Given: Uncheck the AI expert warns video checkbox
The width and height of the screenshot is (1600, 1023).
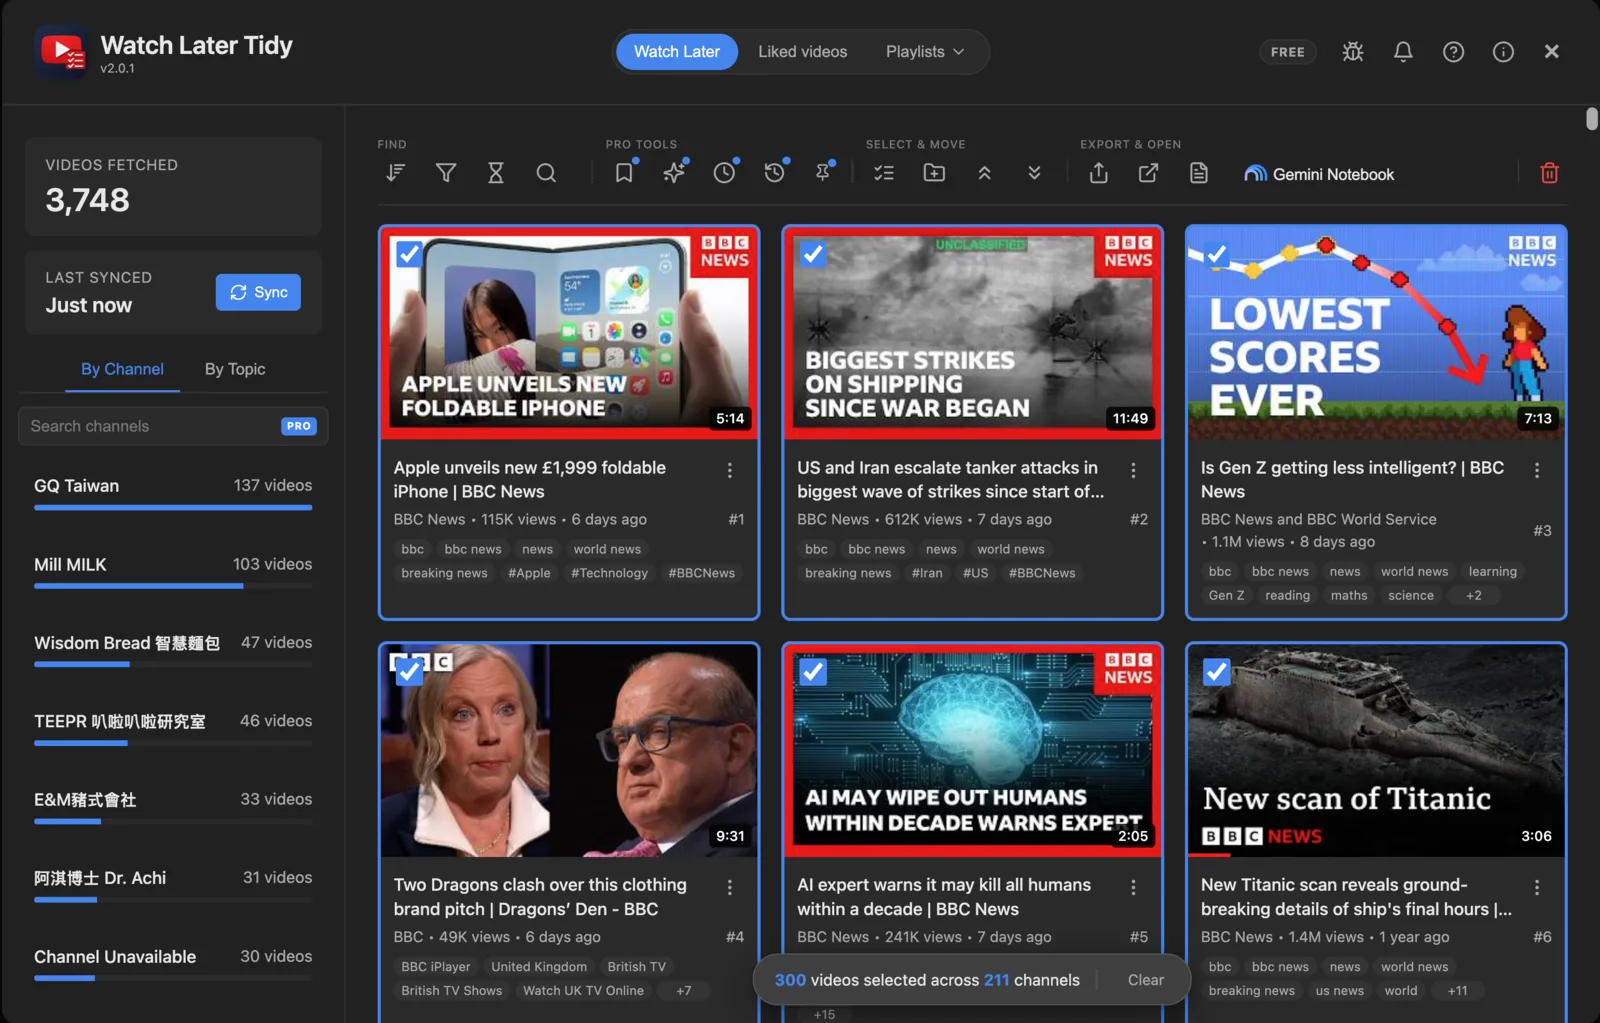Looking at the screenshot, I should point(813,672).
